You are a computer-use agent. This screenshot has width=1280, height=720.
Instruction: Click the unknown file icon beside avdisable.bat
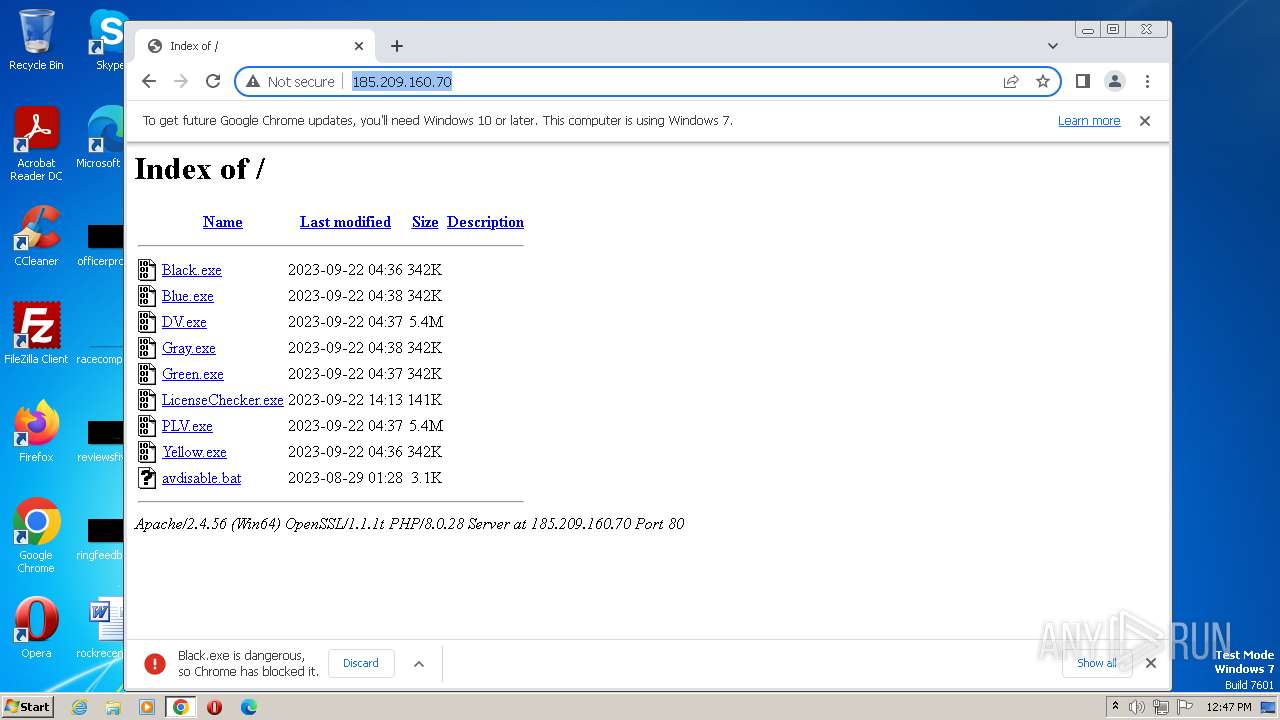(x=147, y=478)
